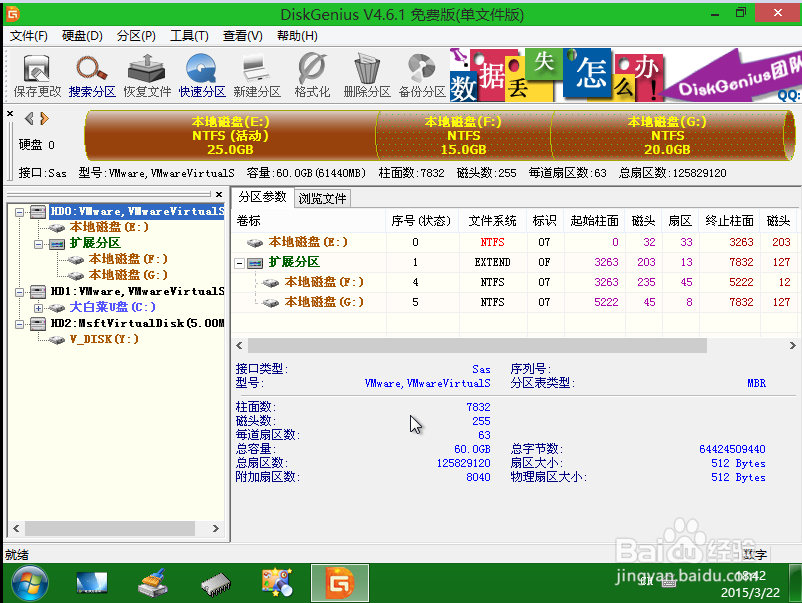Select 本地磁盘 (E:) in left tree
Image resolution: width=802 pixels, height=603 pixels.
coord(109,227)
